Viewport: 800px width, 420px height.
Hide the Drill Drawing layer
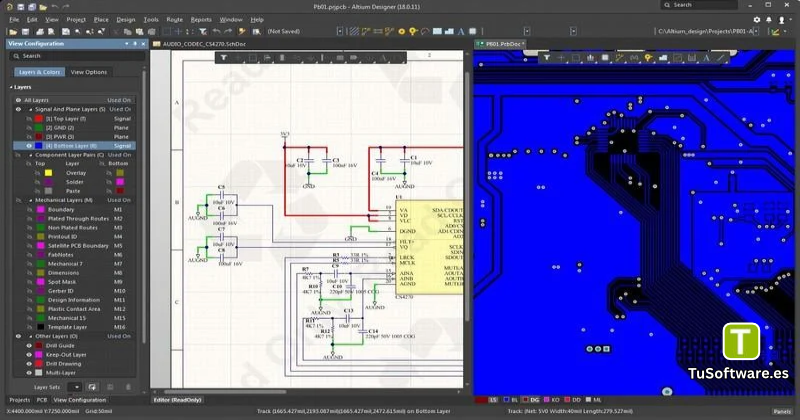[x=29, y=364]
